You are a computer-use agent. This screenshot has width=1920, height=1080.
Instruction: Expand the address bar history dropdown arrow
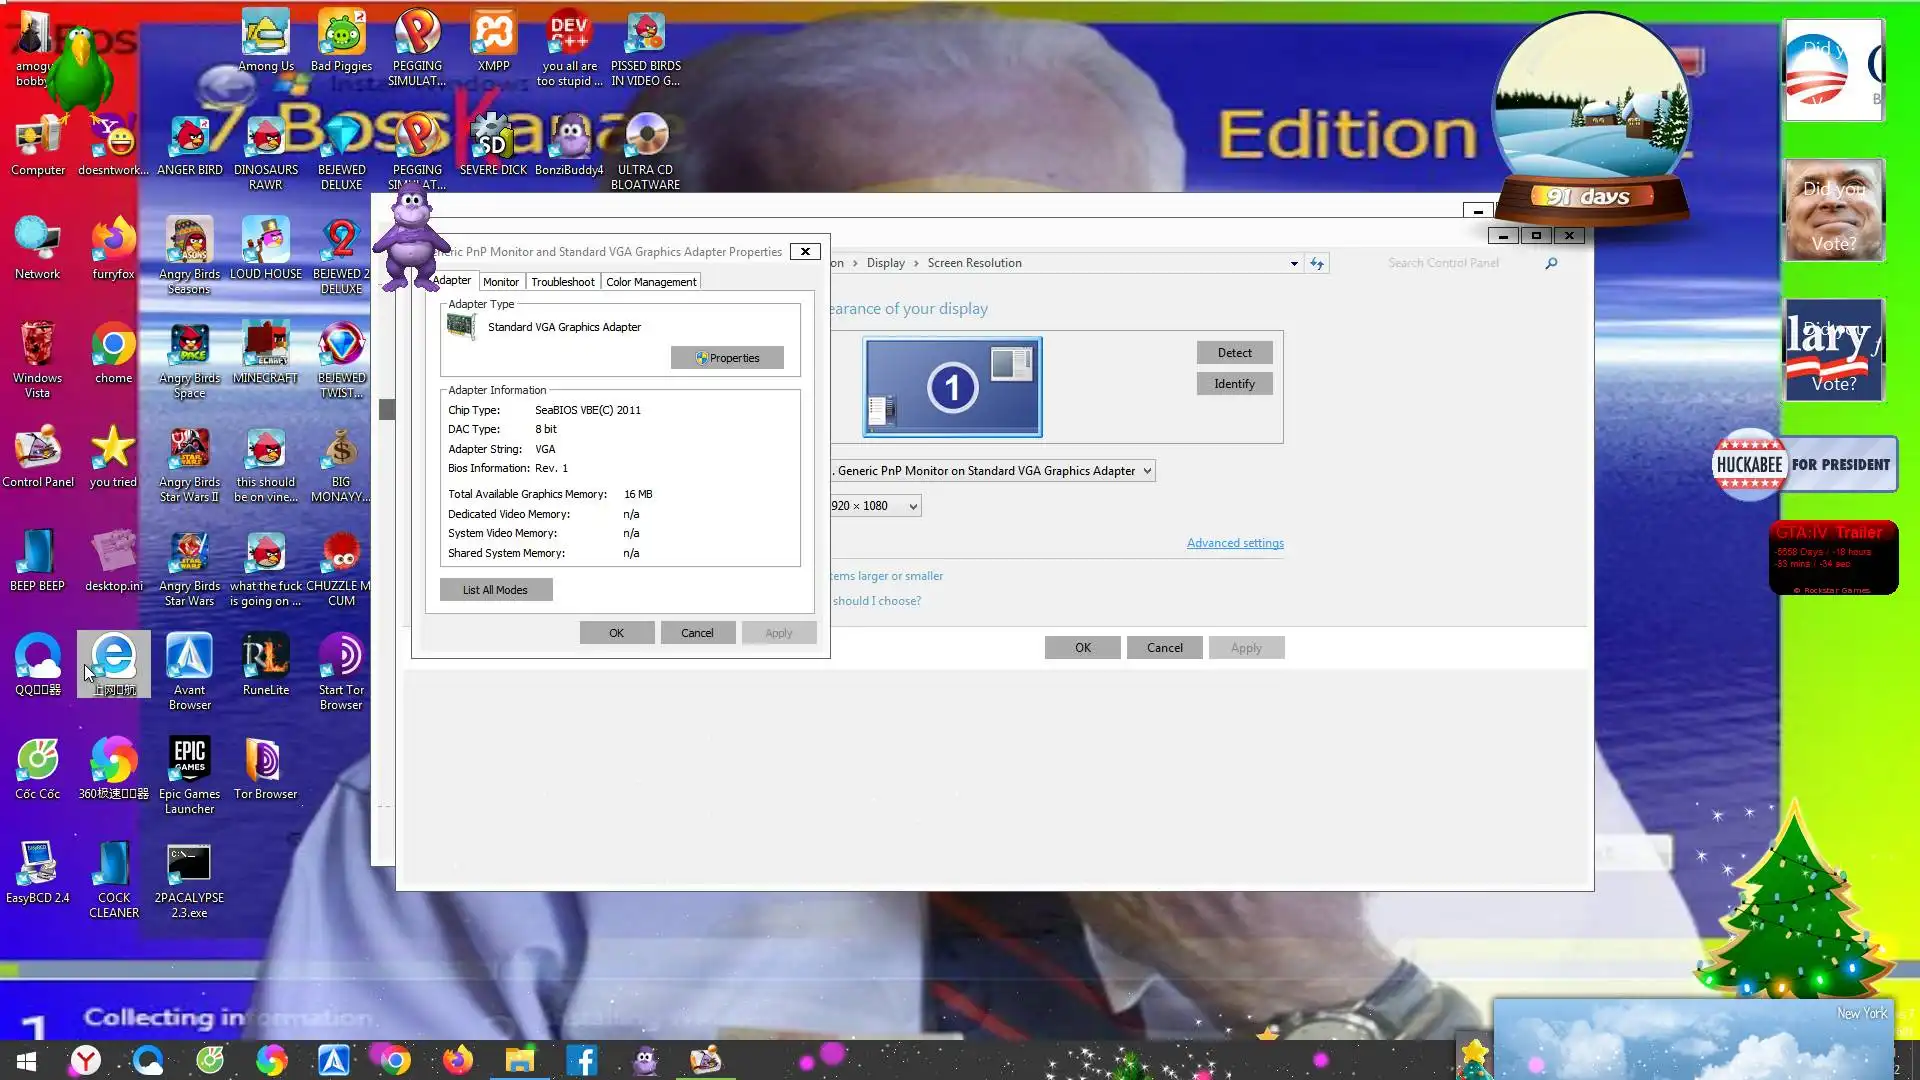pos(1294,264)
